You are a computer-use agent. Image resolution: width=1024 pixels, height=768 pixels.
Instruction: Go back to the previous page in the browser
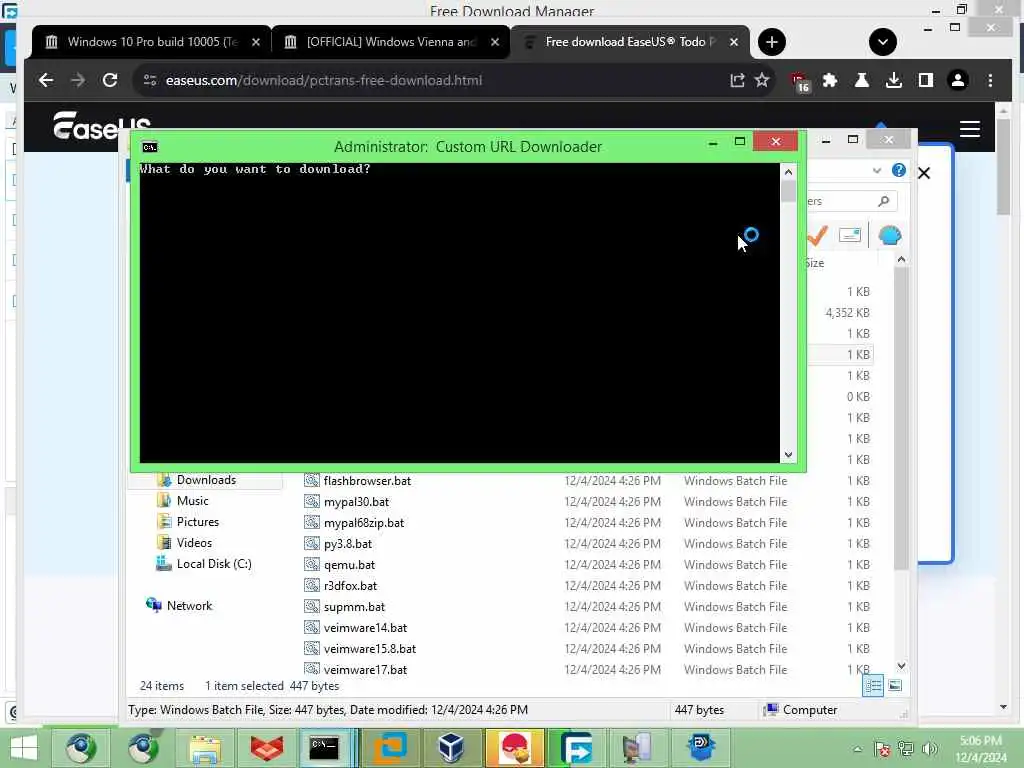[46, 80]
